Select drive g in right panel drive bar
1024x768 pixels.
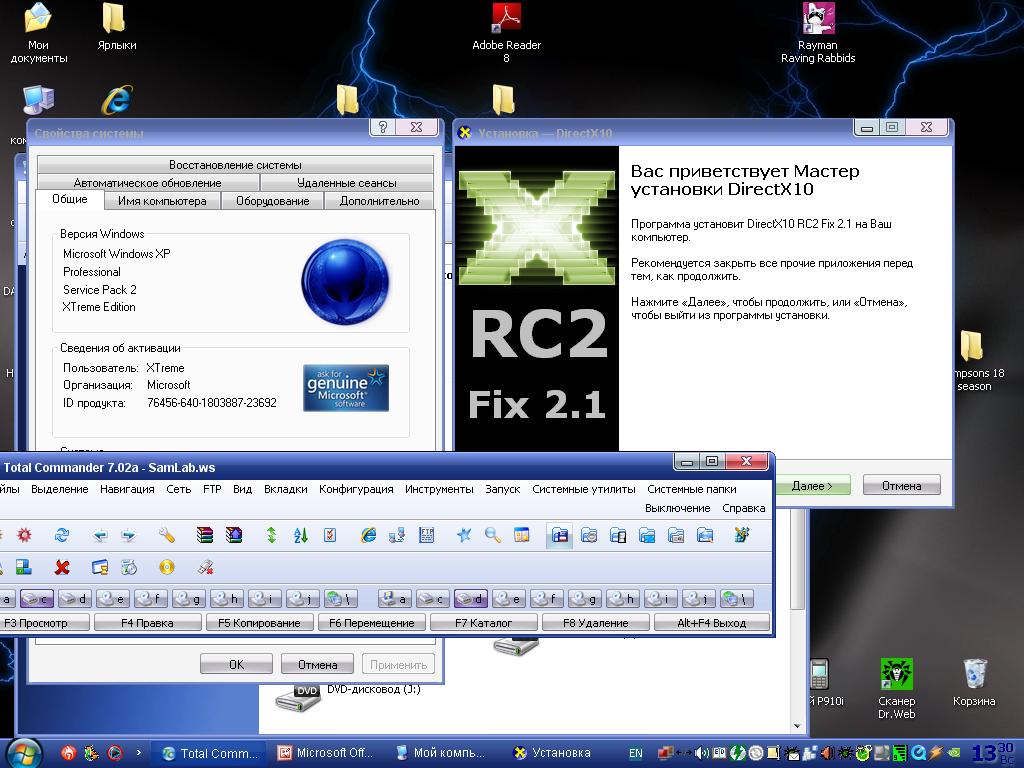[585, 598]
